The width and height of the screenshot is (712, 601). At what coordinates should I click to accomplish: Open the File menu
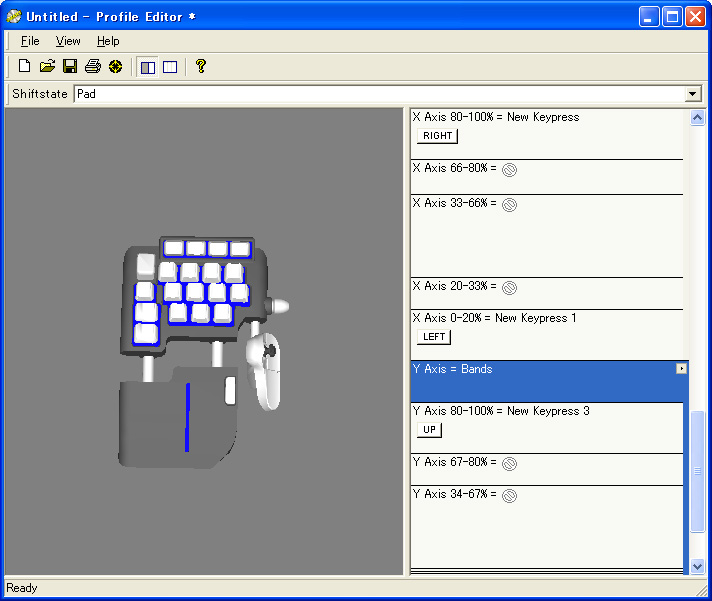click(30, 41)
